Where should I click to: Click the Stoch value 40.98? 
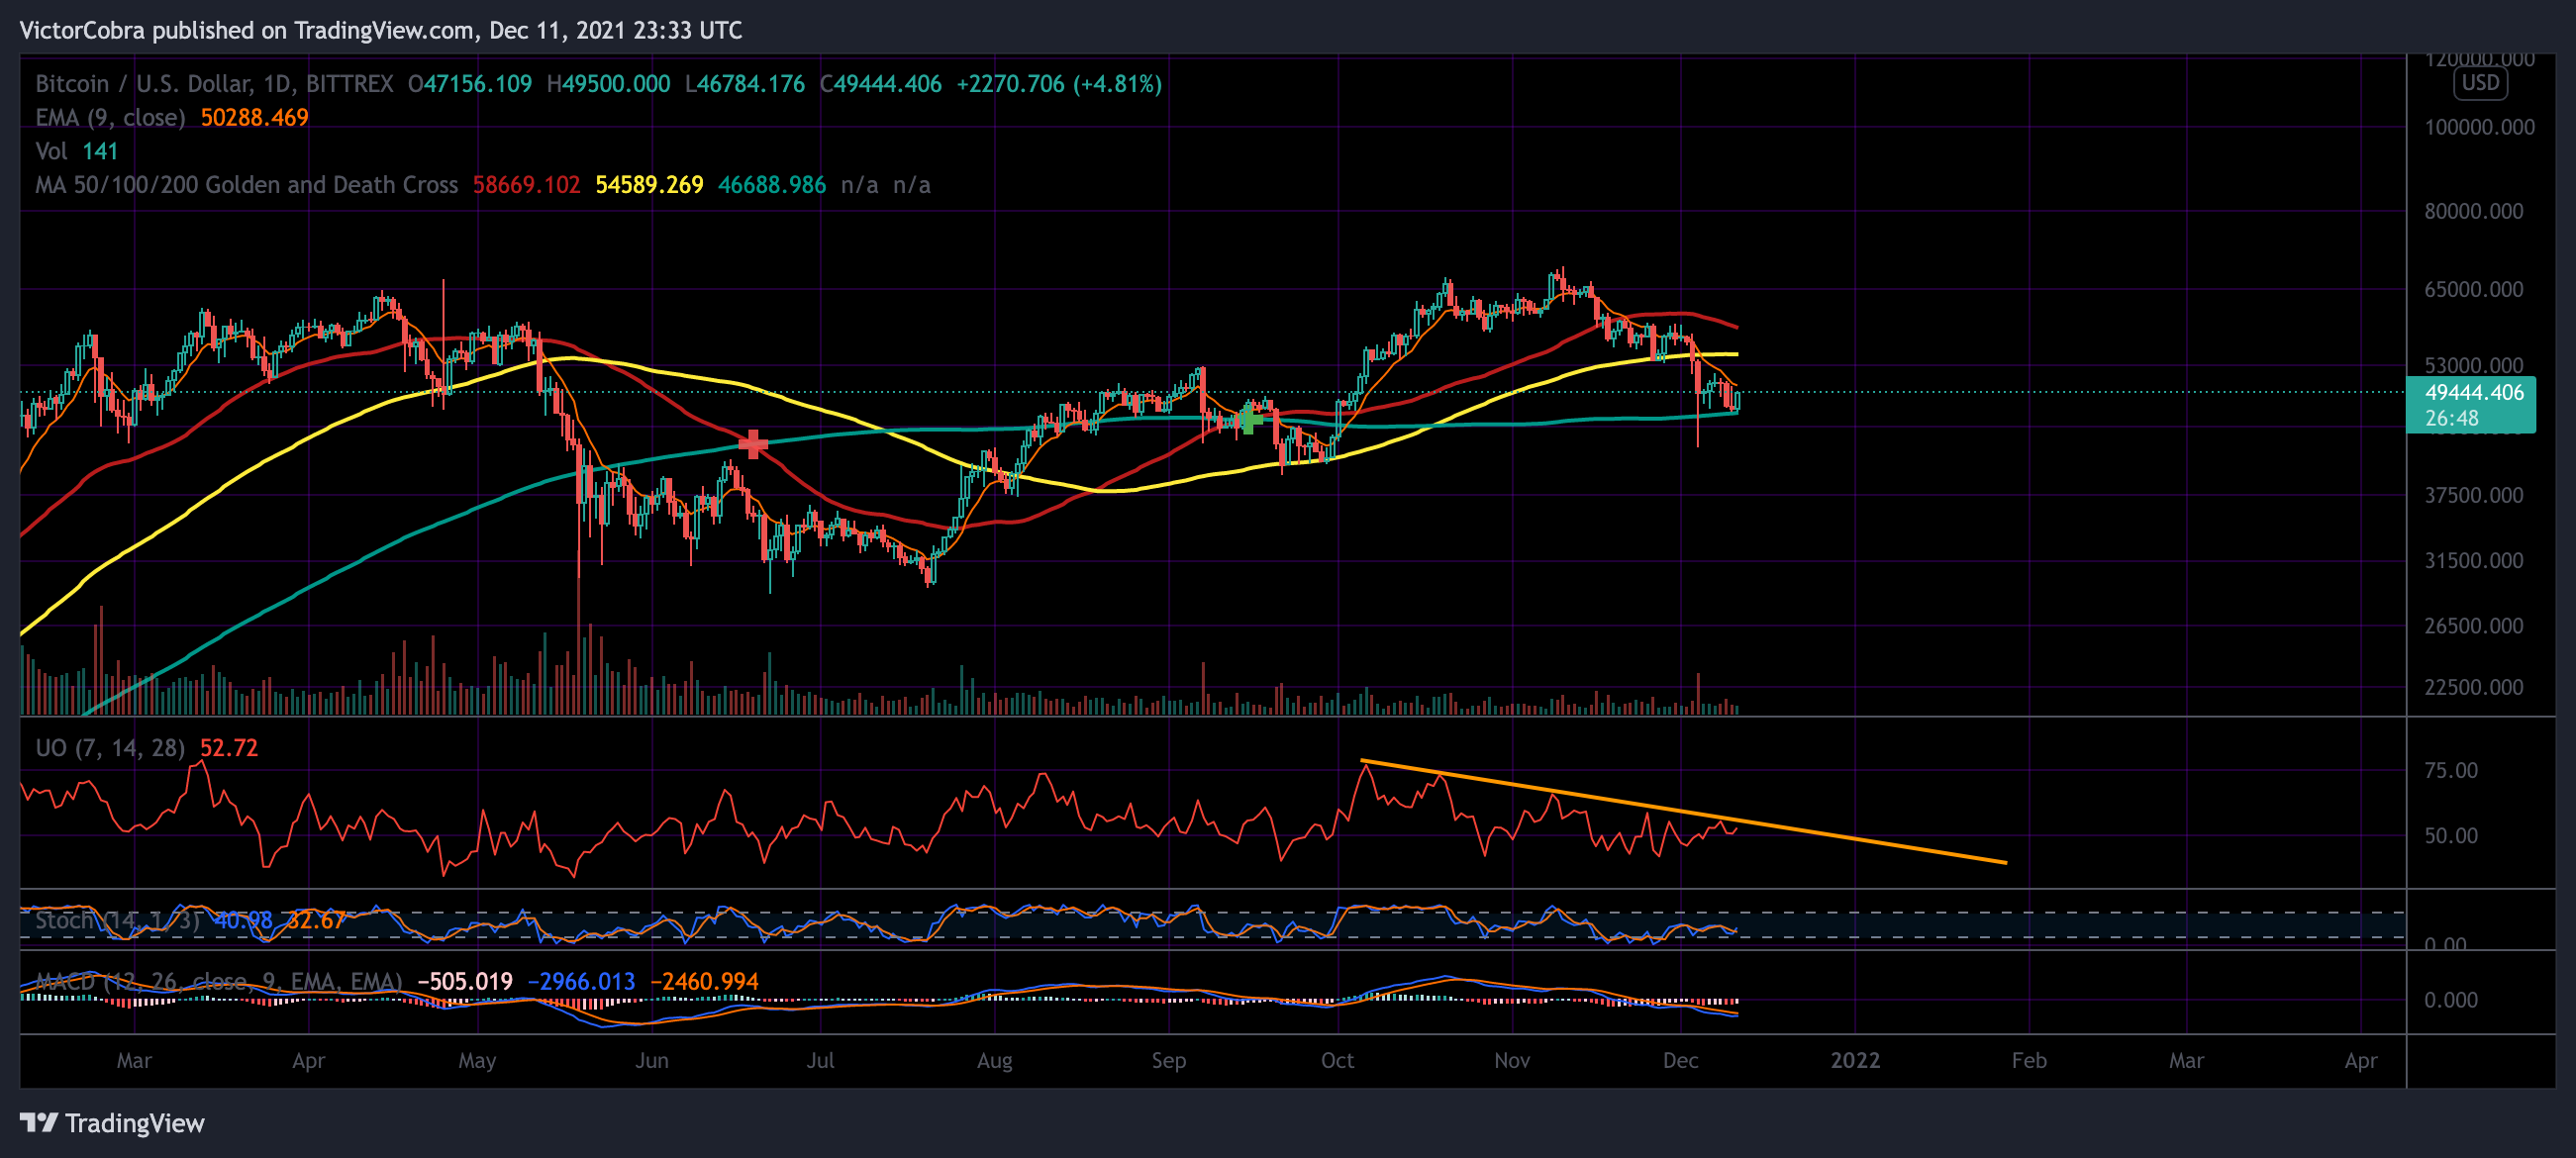[x=243, y=920]
